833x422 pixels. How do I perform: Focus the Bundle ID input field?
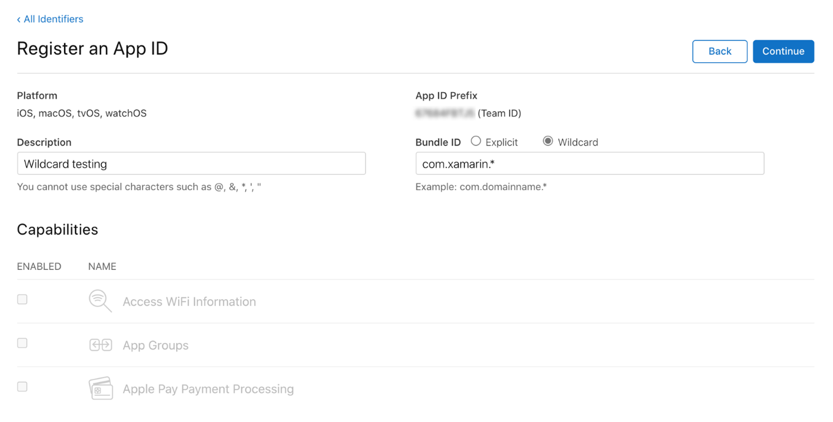pos(590,164)
